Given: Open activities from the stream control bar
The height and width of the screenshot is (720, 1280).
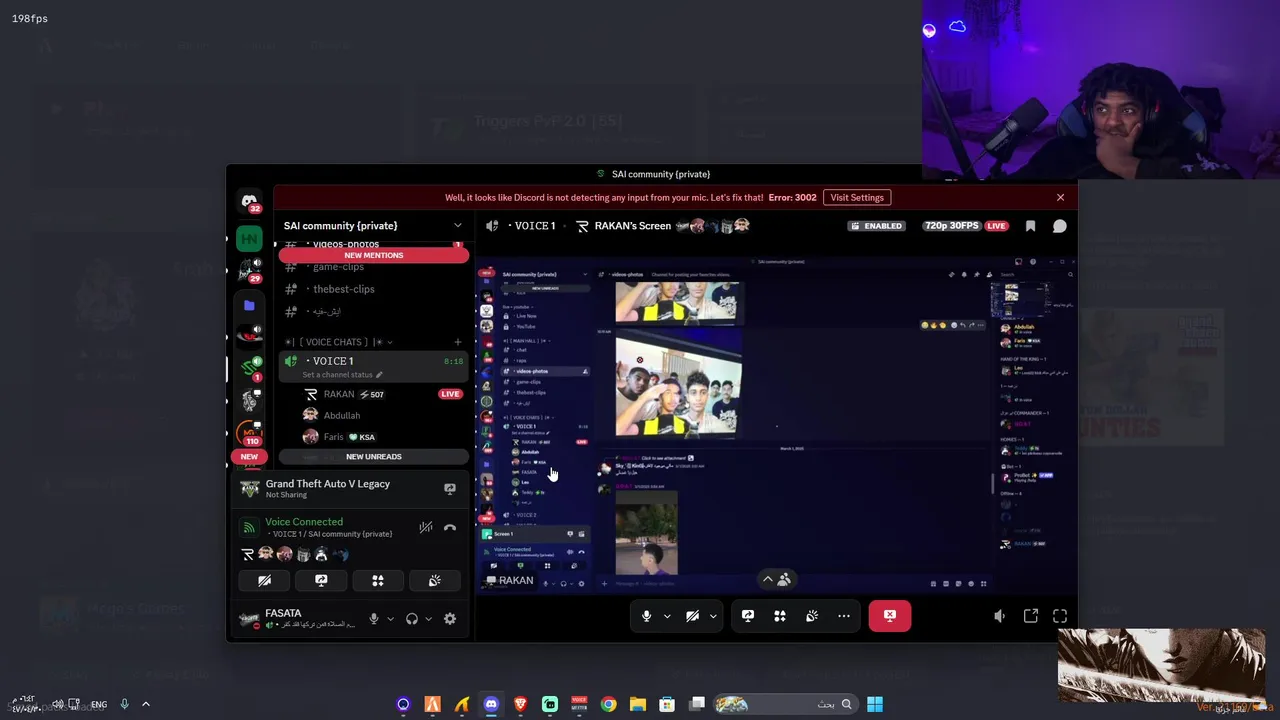Looking at the screenshot, I should pos(780,616).
